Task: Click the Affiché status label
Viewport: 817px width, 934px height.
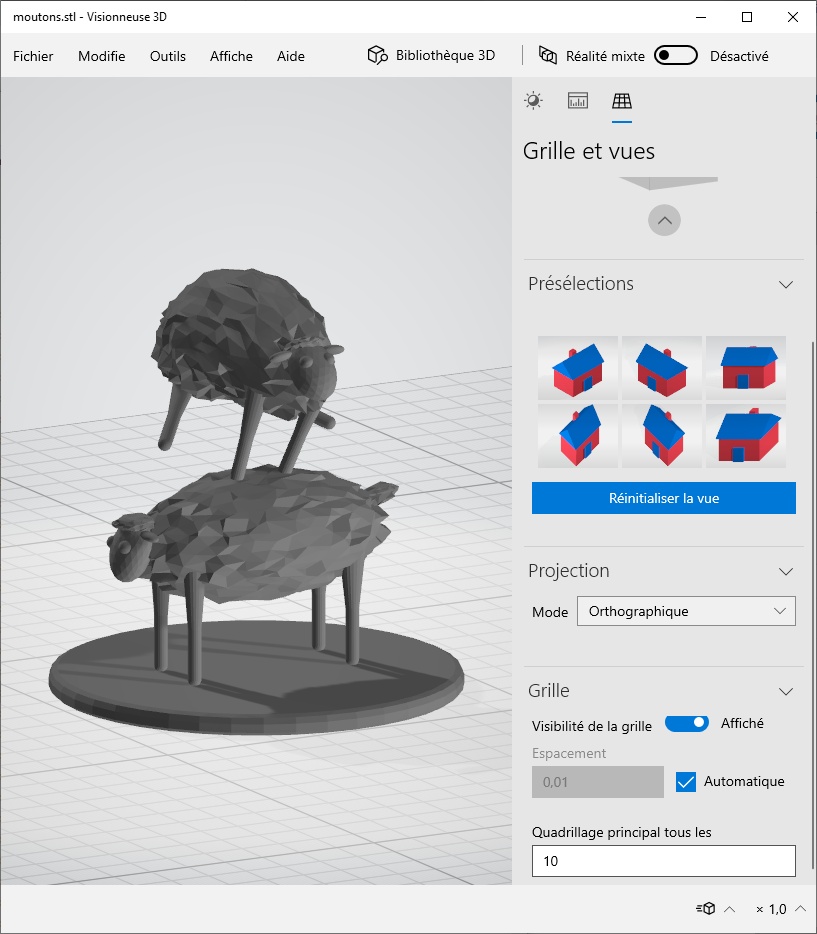Action: click(x=742, y=723)
